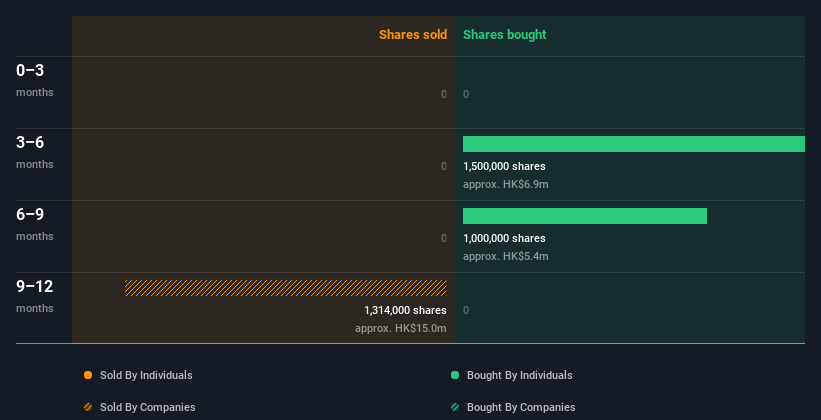Click the 1,500,000 shares value
821x420 pixels.
[504, 166]
